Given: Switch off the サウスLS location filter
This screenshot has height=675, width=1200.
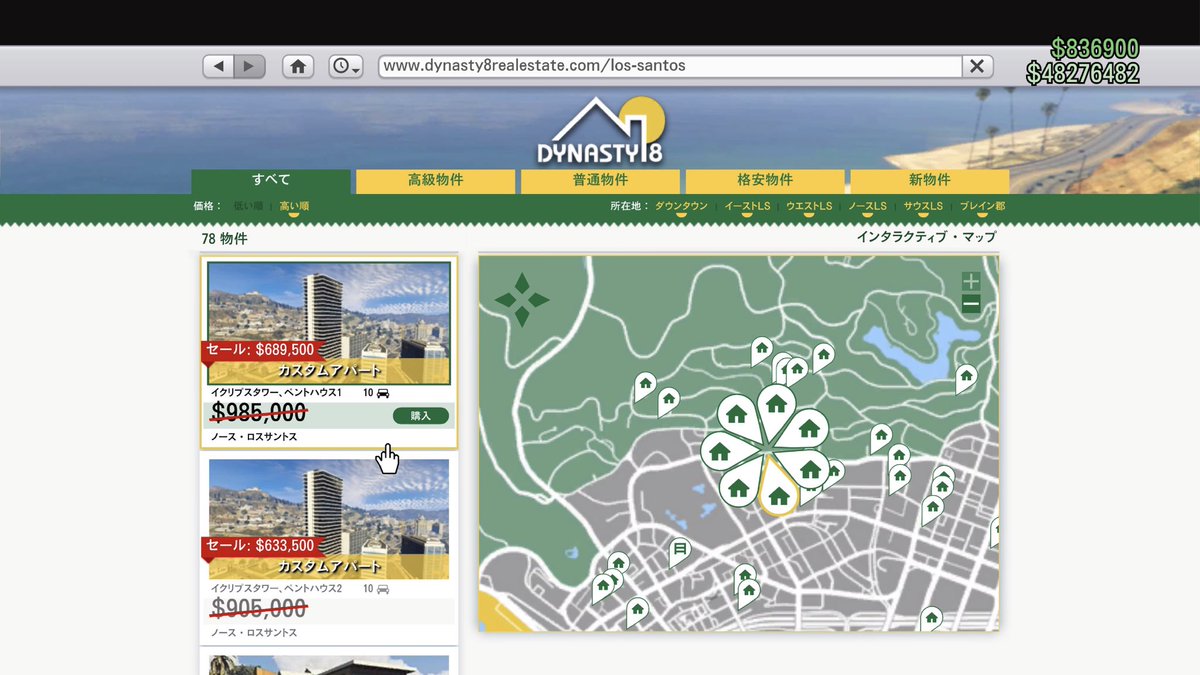Looking at the screenshot, I should (x=923, y=207).
